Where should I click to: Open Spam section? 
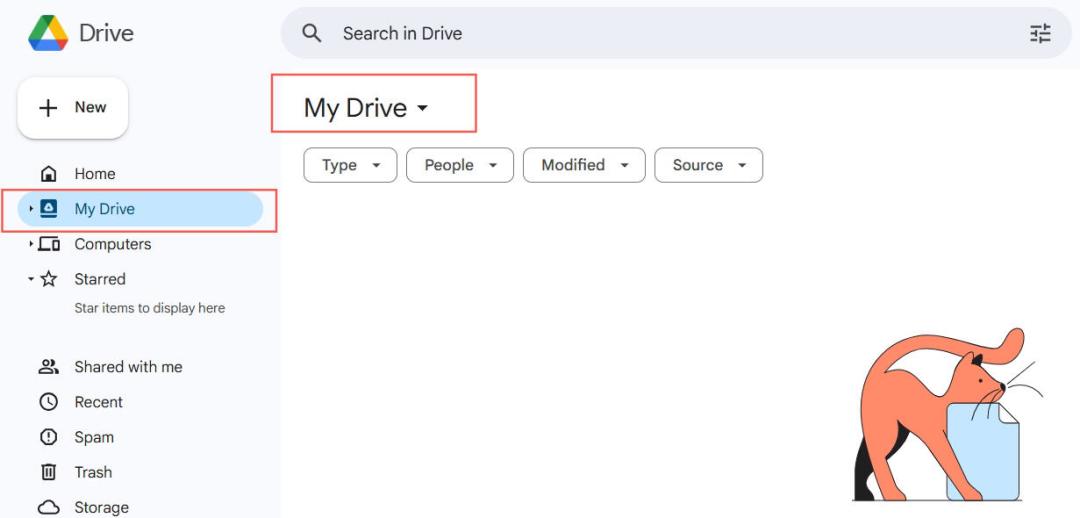(x=94, y=437)
